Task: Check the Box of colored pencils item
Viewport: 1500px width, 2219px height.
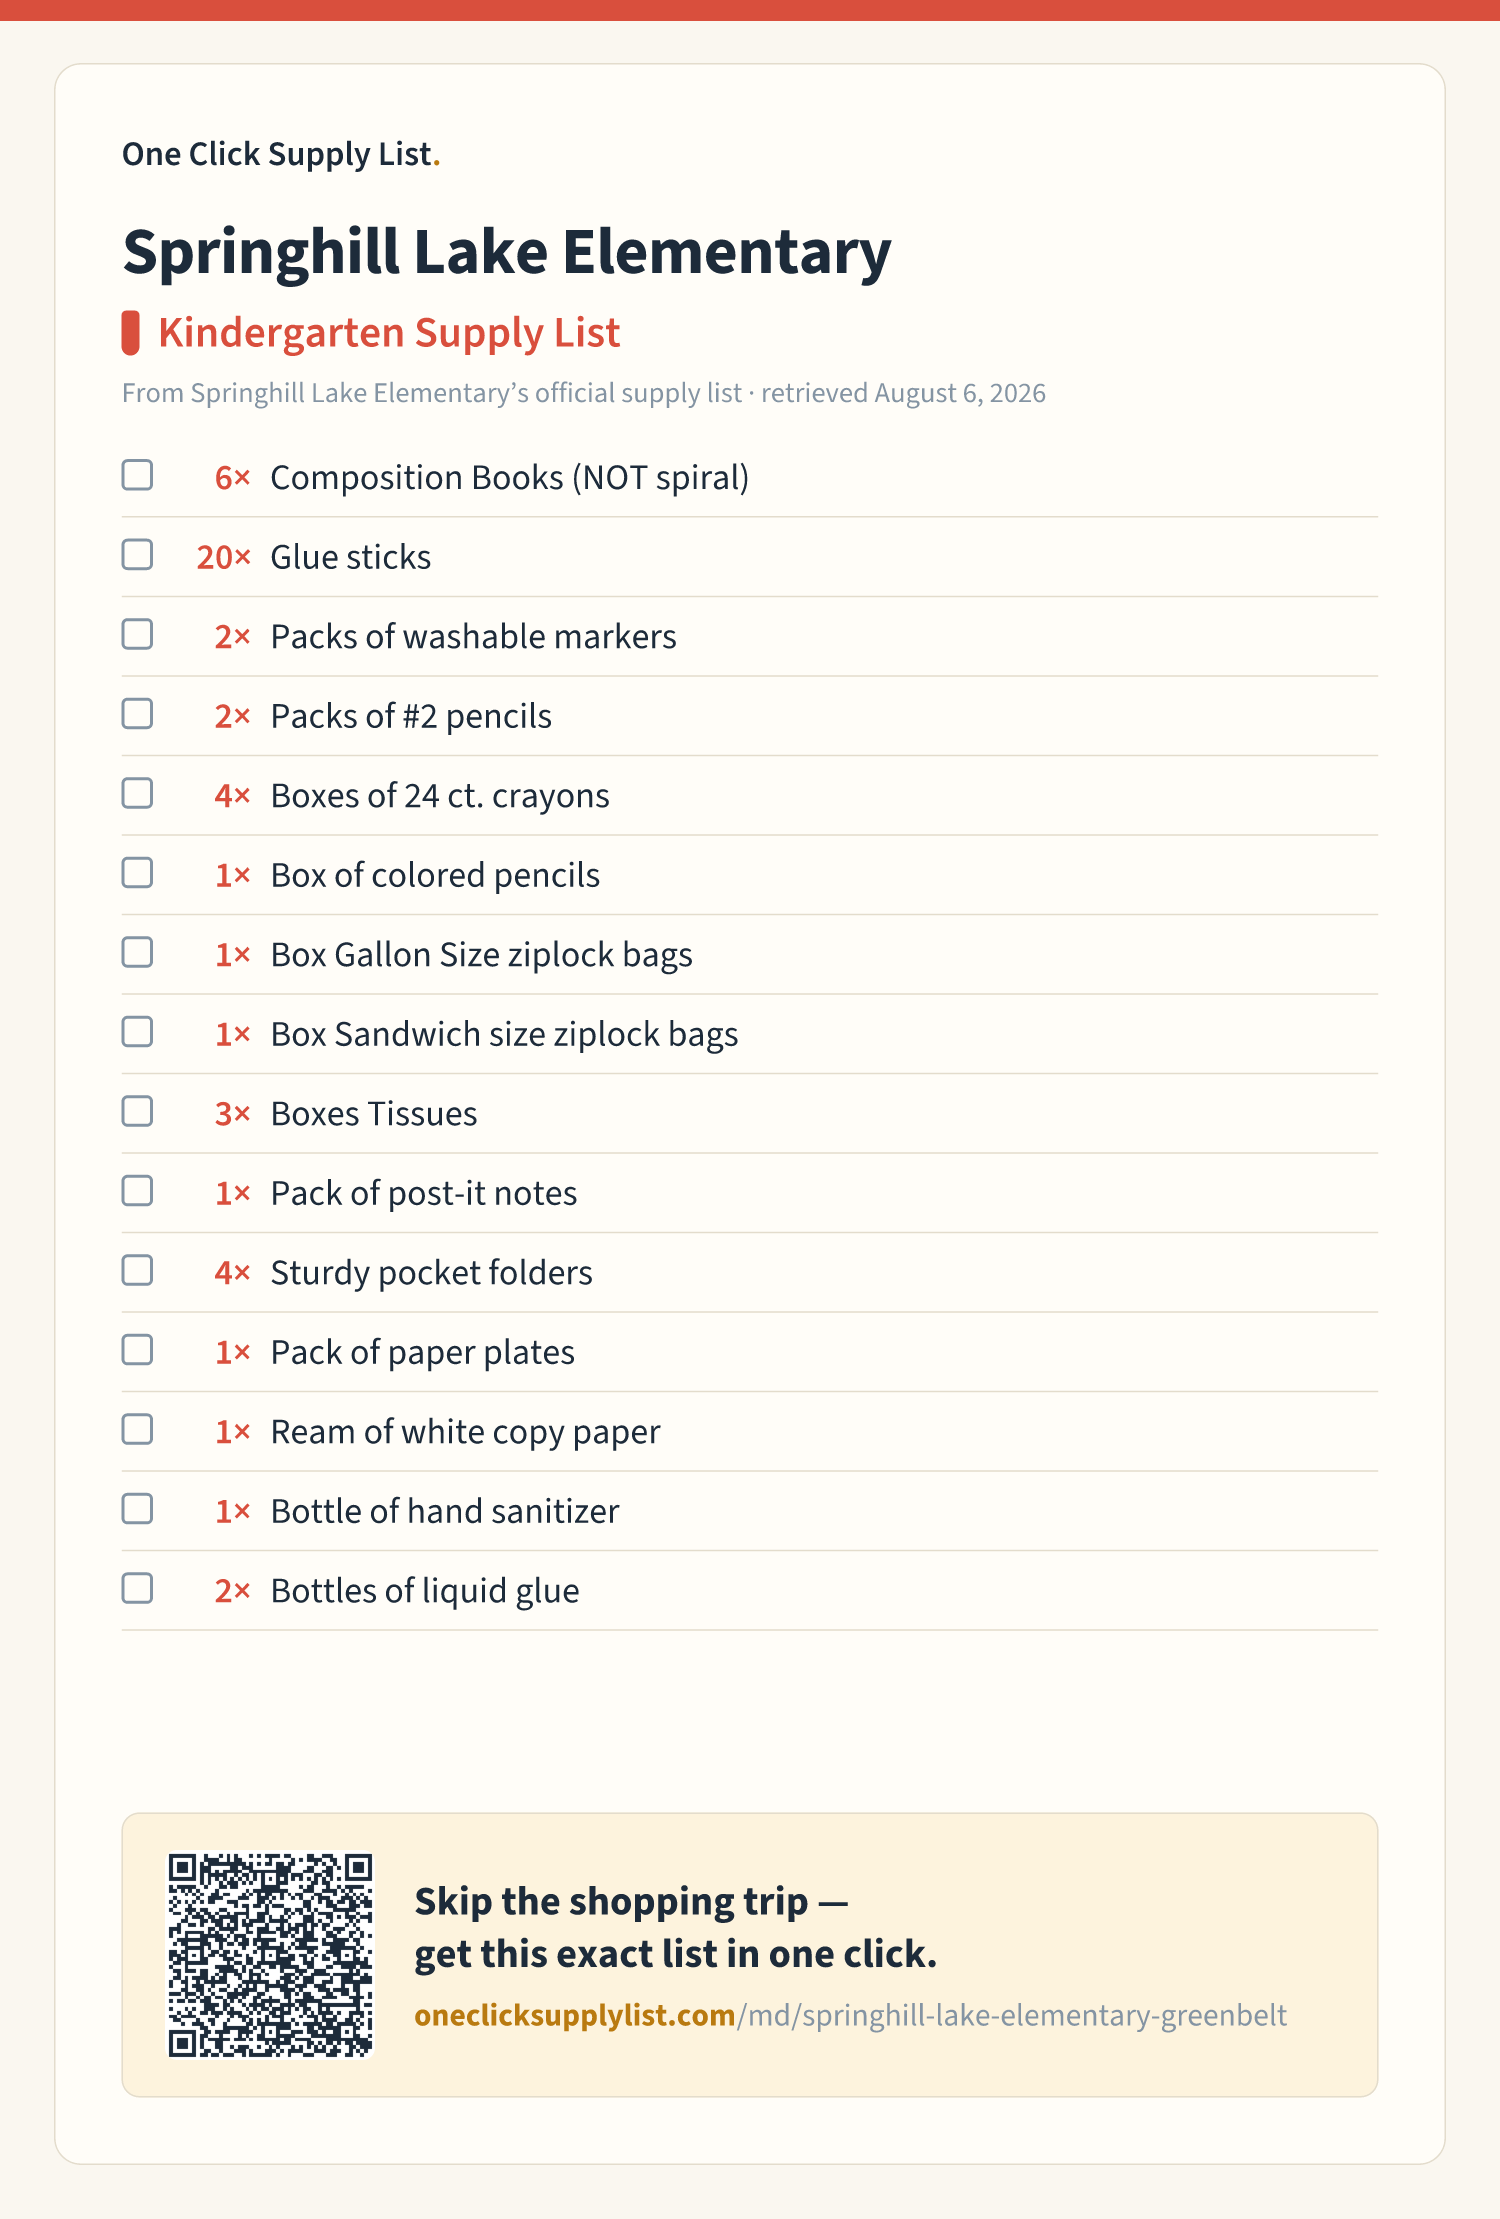Action: 137,873
